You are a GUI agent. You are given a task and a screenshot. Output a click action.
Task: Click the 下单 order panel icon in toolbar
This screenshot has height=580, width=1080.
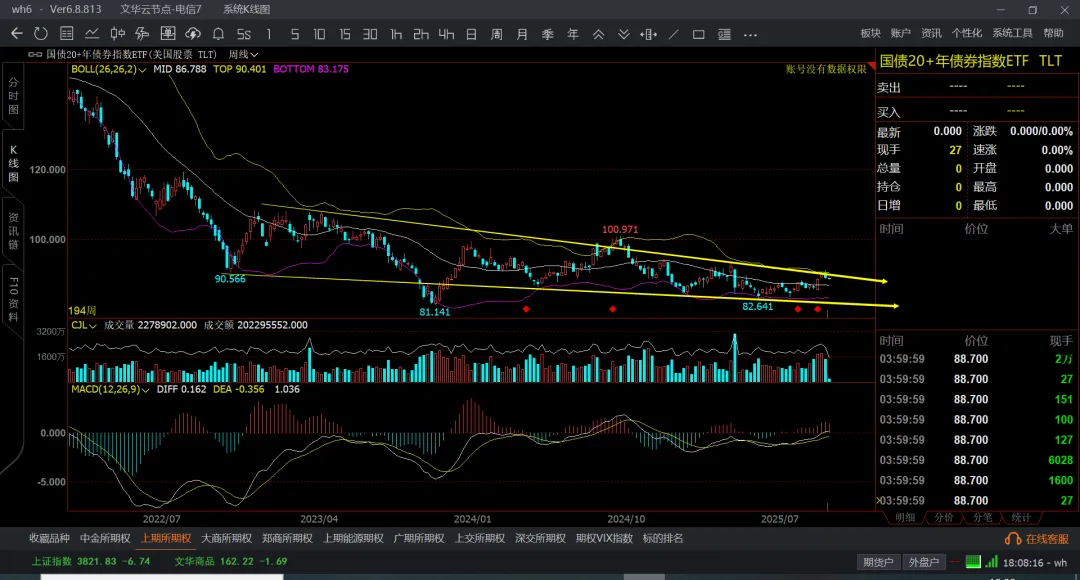pyautogui.click(x=167, y=34)
